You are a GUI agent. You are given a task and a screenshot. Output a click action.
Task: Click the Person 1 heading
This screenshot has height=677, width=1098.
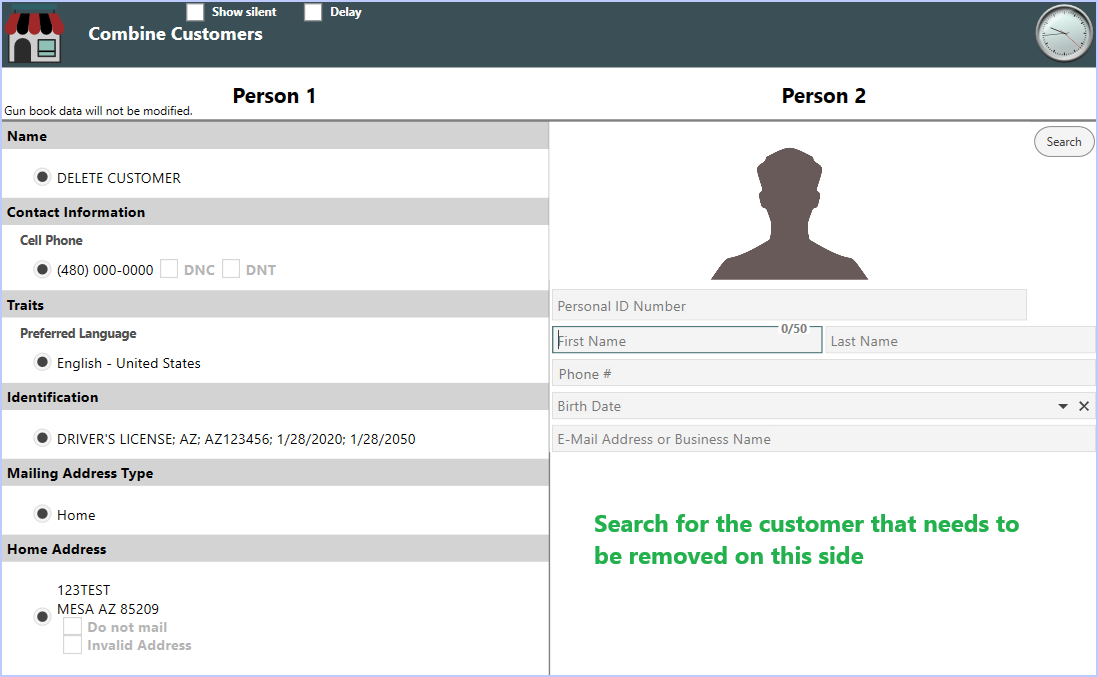coord(274,96)
